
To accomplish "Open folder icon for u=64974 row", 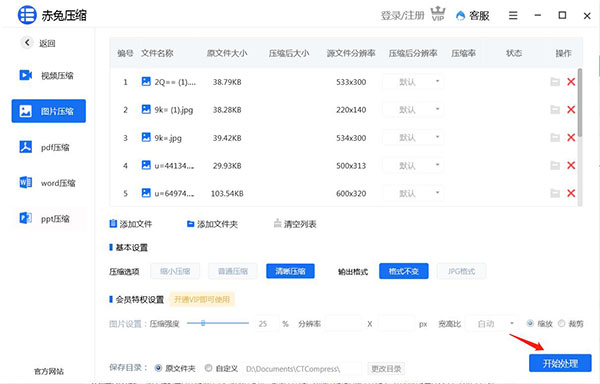I will pos(555,193).
